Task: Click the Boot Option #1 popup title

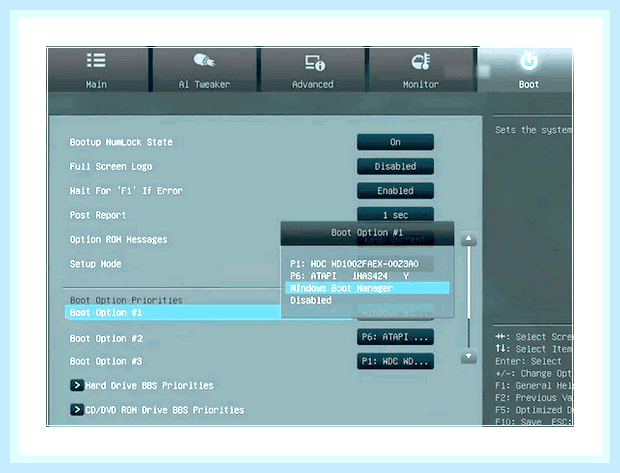Action: 367,233
